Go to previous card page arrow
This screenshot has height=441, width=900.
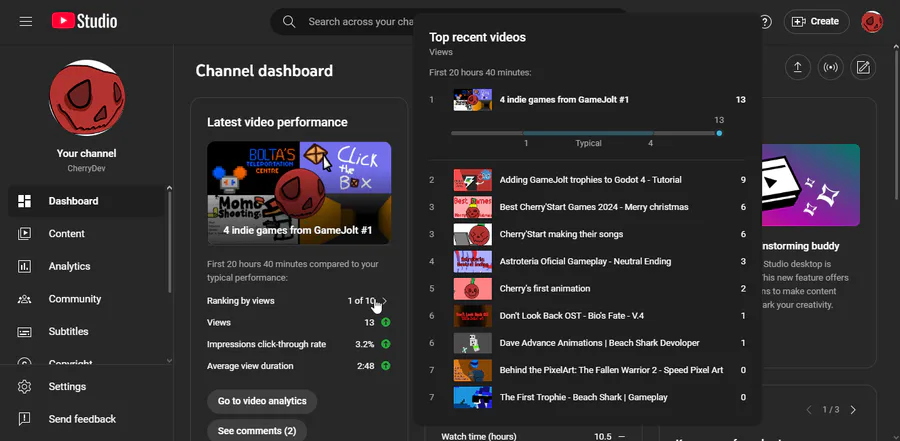pyautogui.click(x=809, y=409)
